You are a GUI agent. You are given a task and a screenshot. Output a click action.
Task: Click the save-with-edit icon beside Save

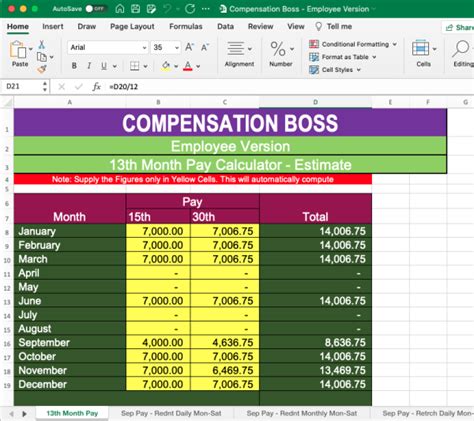[x=151, y=9]
